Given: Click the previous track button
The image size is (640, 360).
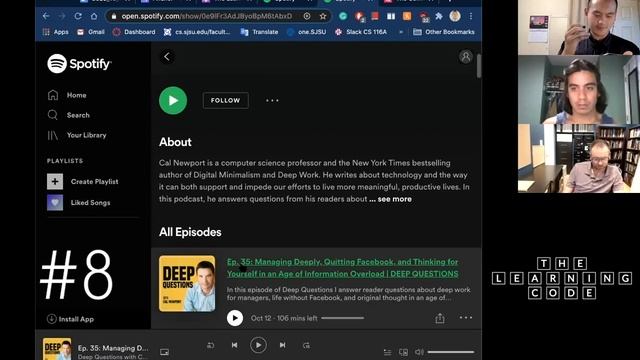Looking at the screenshot, I should [234, 345].
